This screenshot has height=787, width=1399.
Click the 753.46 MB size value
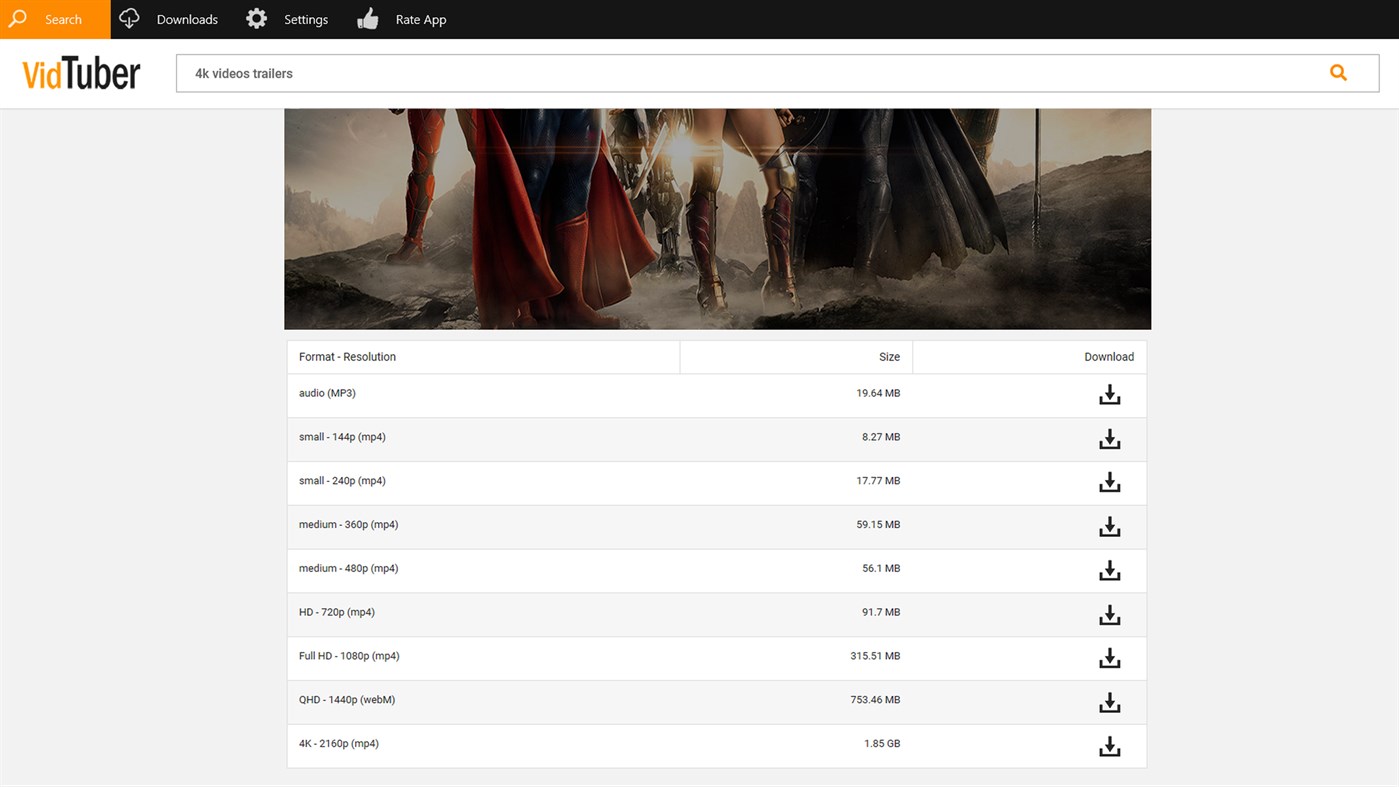click(875, 700)
